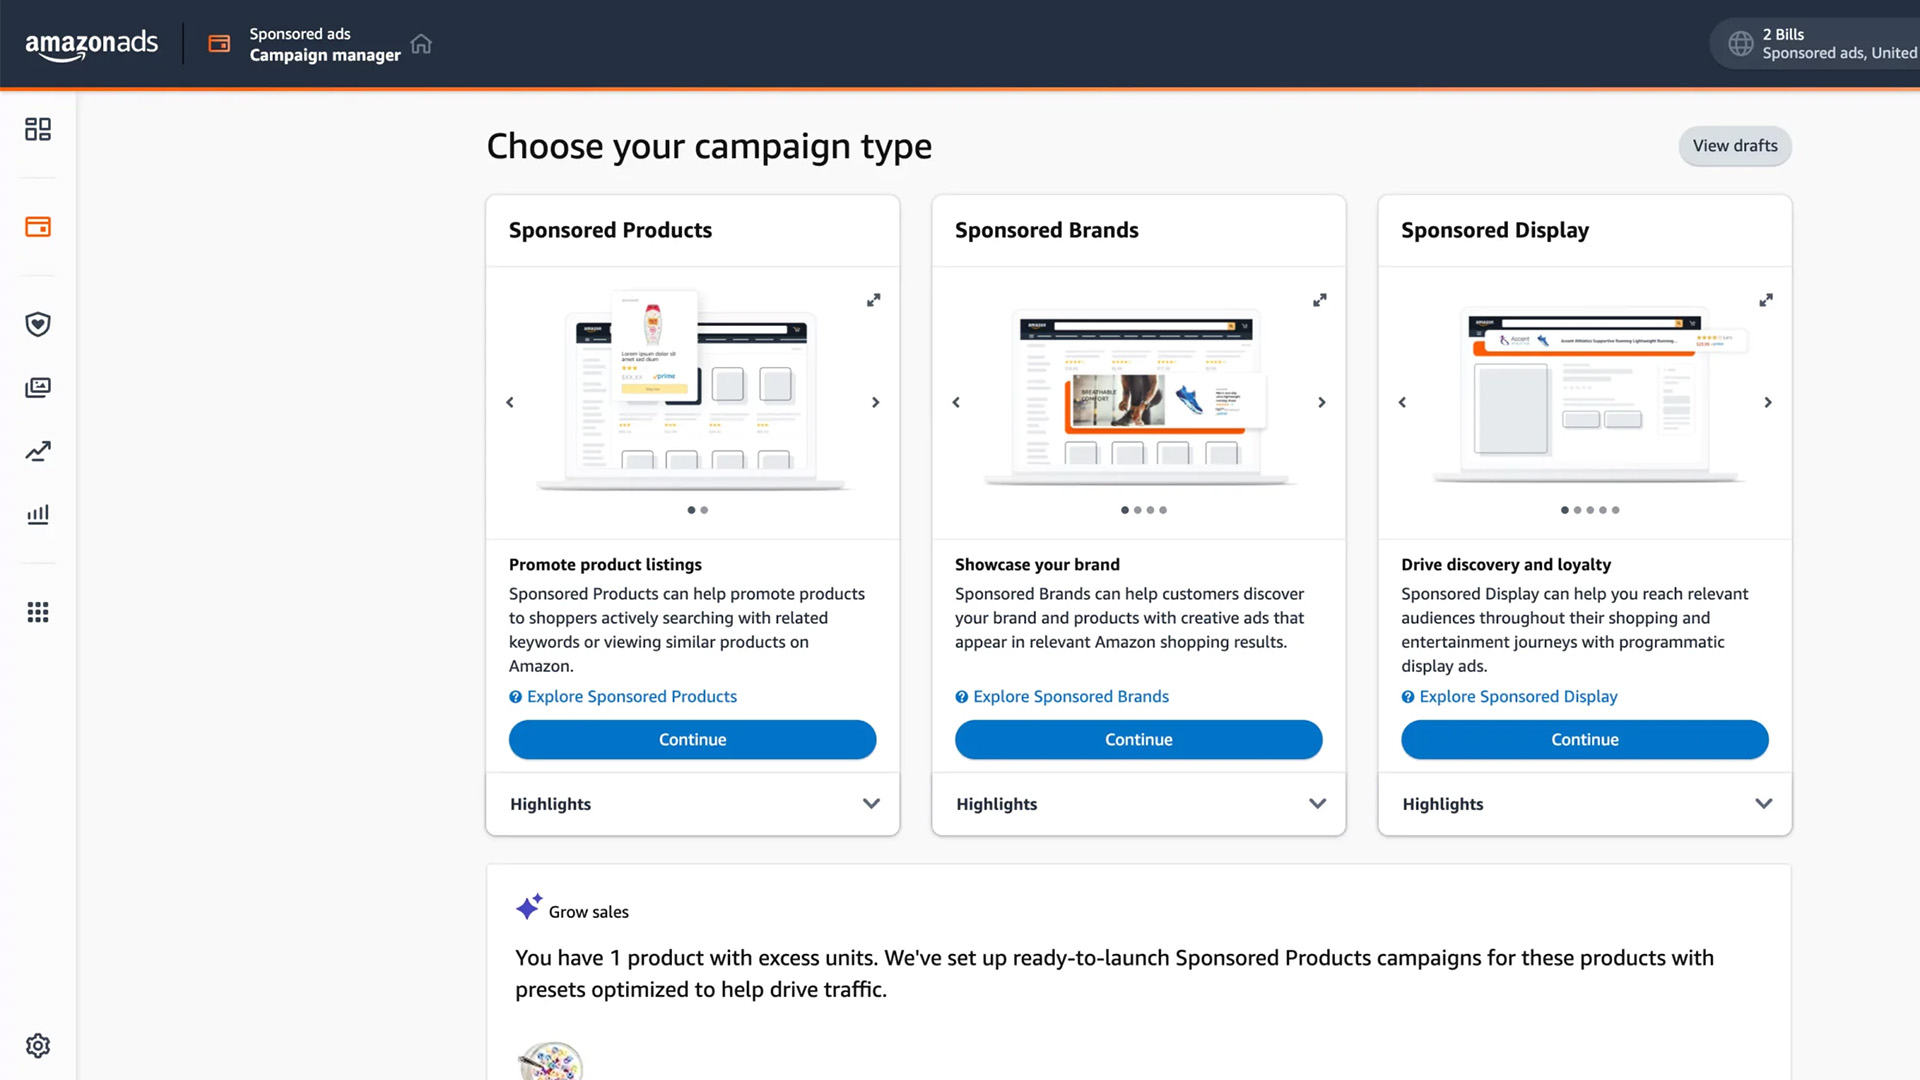Open the dashboard home icon in sidebar
This screenshot has height=1080, width=1920.
pyautogui.click(x=37, y=129)
